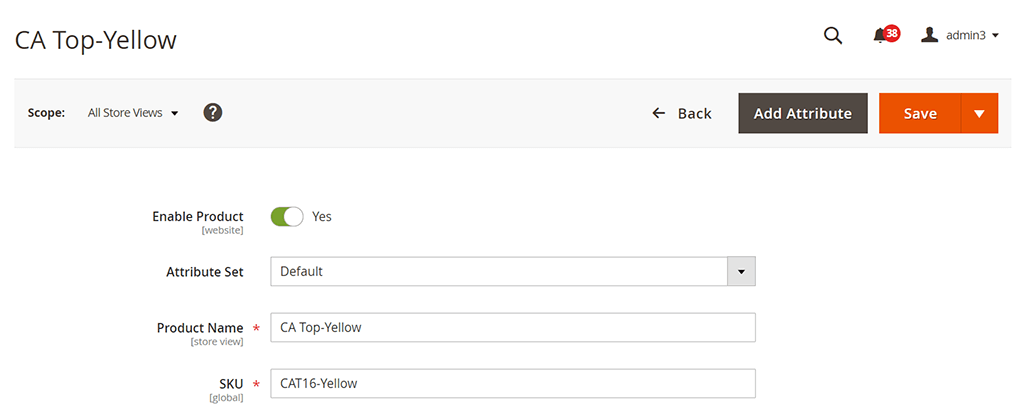The height and width of the screenshot is (410, 1024).
Task: Go back using the Back link
Action: click(681, 113)
